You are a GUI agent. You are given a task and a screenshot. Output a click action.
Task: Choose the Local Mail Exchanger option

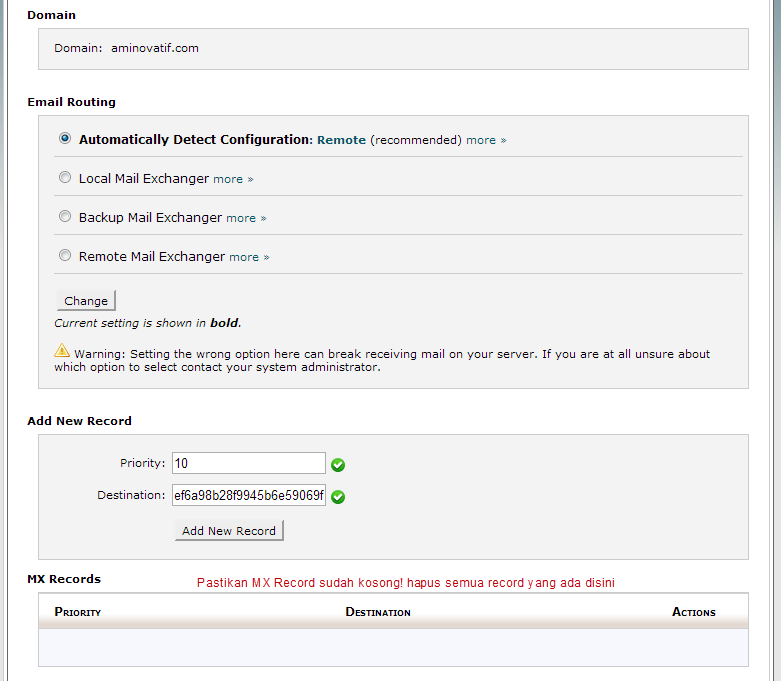coord(65,178)
